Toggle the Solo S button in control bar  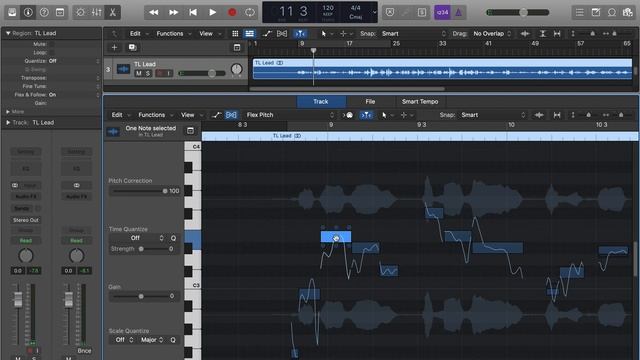coord(422,12)
